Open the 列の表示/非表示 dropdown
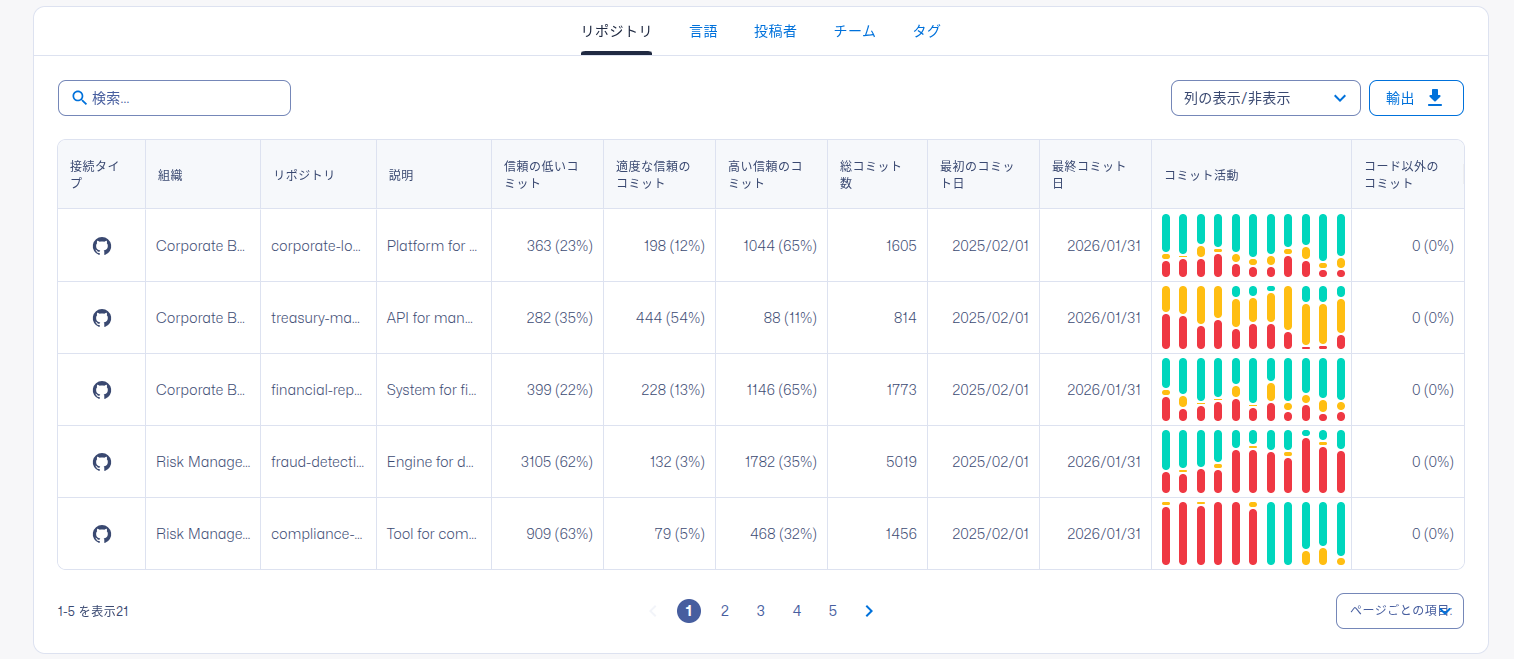The height and width of the screenshot is (659, 1514). coord(1265,98)
